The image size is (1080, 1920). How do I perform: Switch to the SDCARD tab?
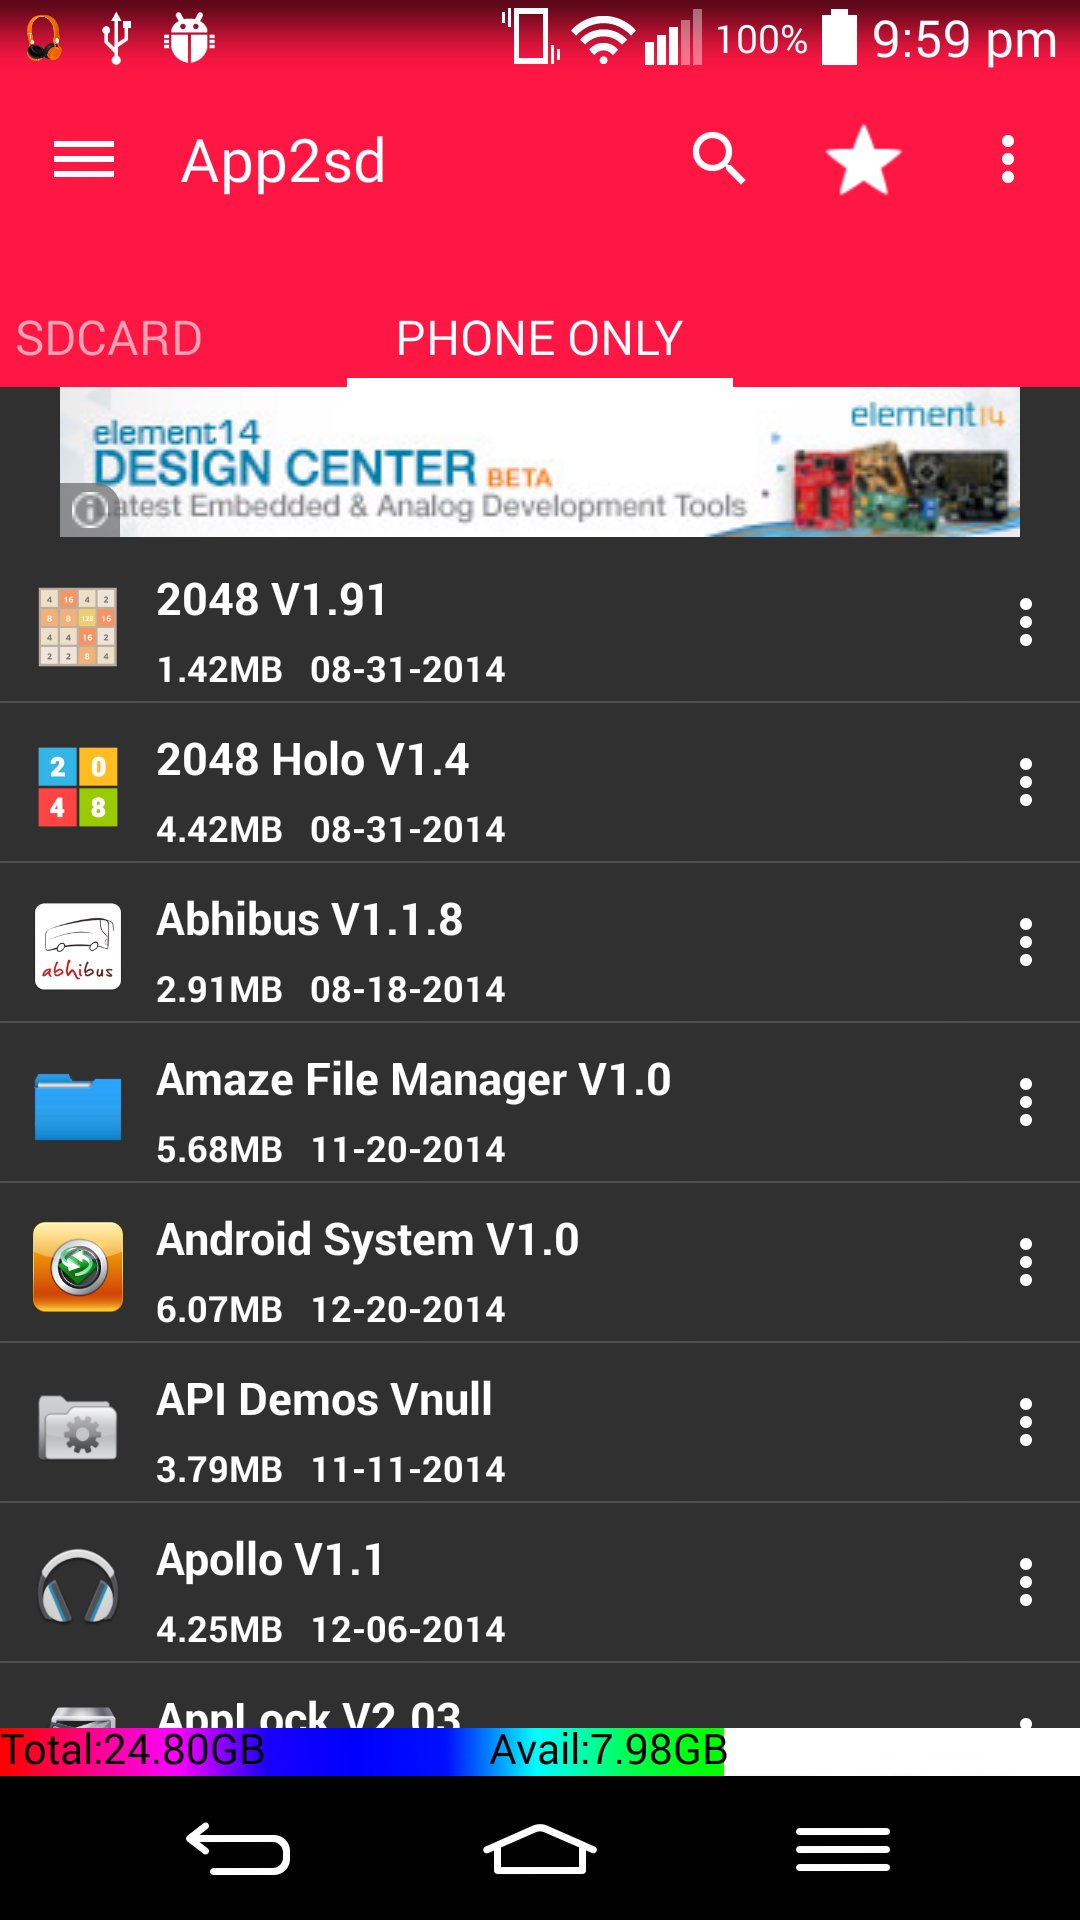tap(109, 338)
